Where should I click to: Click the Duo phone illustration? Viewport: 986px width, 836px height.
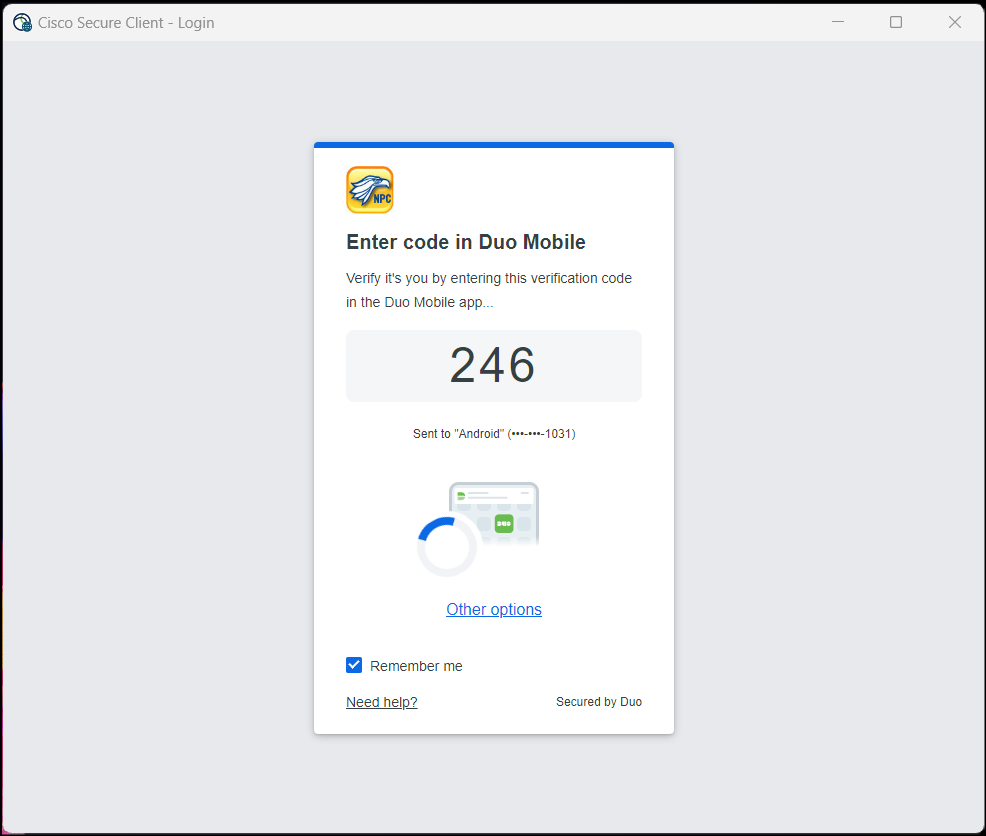494,514
